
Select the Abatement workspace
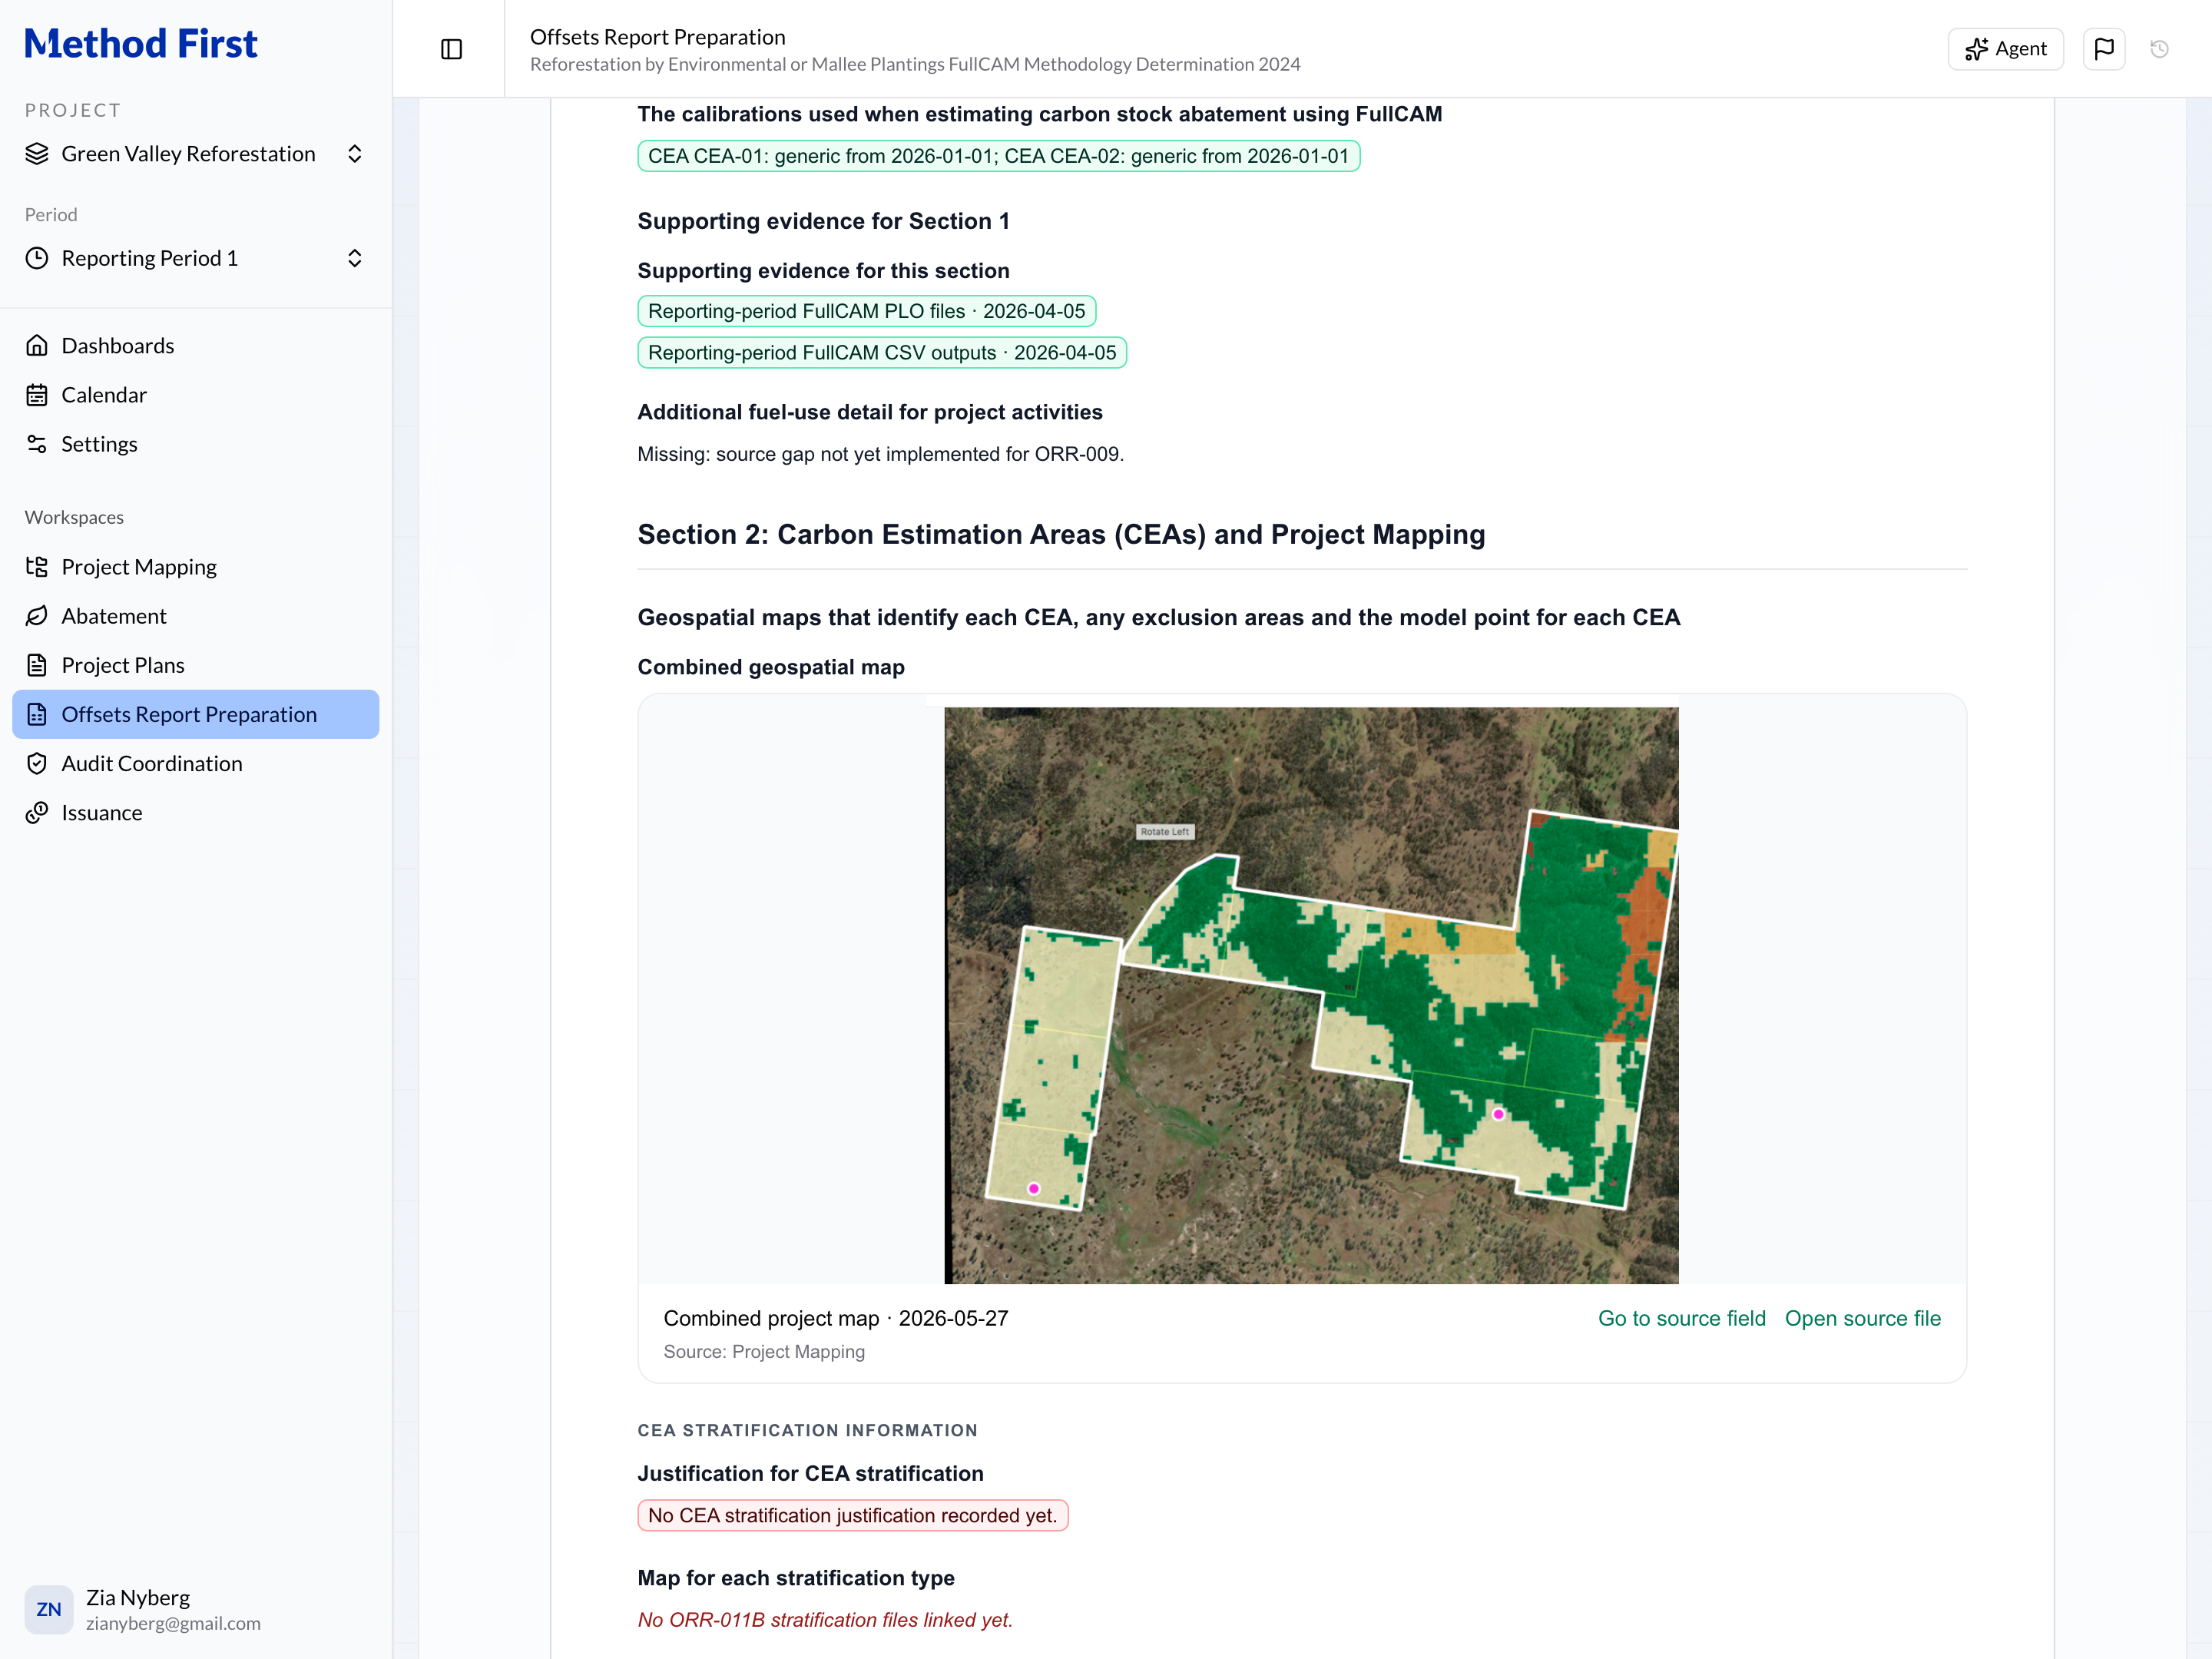(x=195, y=616)
